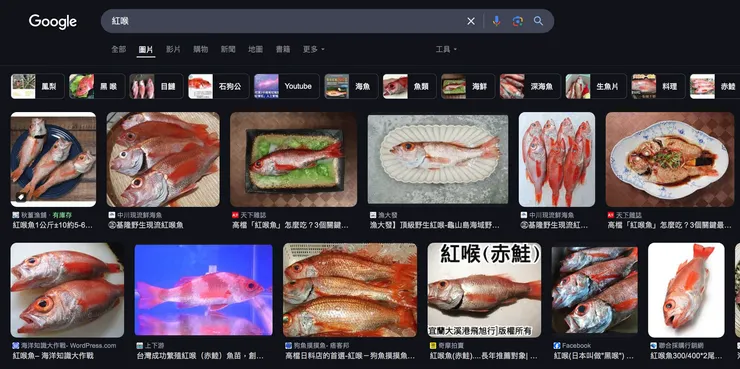Open 基隆野生現流紅喉魚 result link
This screenshot has height=369, width=740.
coord(146,225)
